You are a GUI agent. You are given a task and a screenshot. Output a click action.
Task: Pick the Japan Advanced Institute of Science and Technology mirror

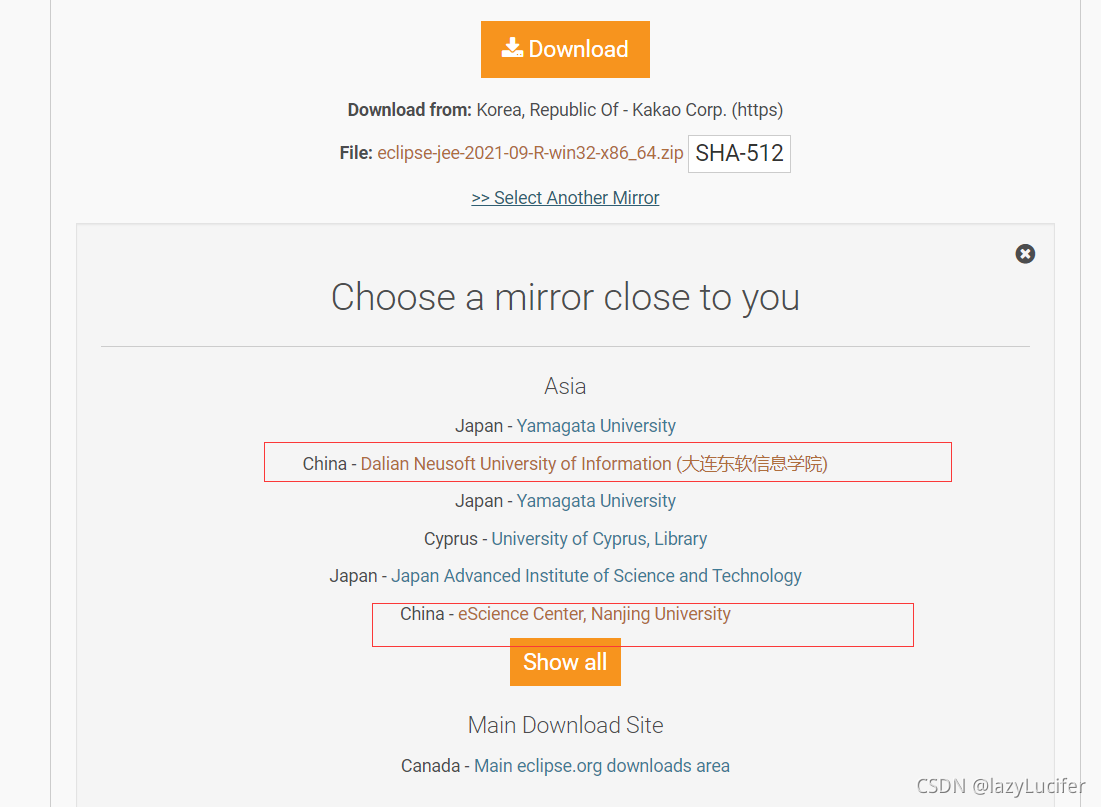tap(596, 576)
